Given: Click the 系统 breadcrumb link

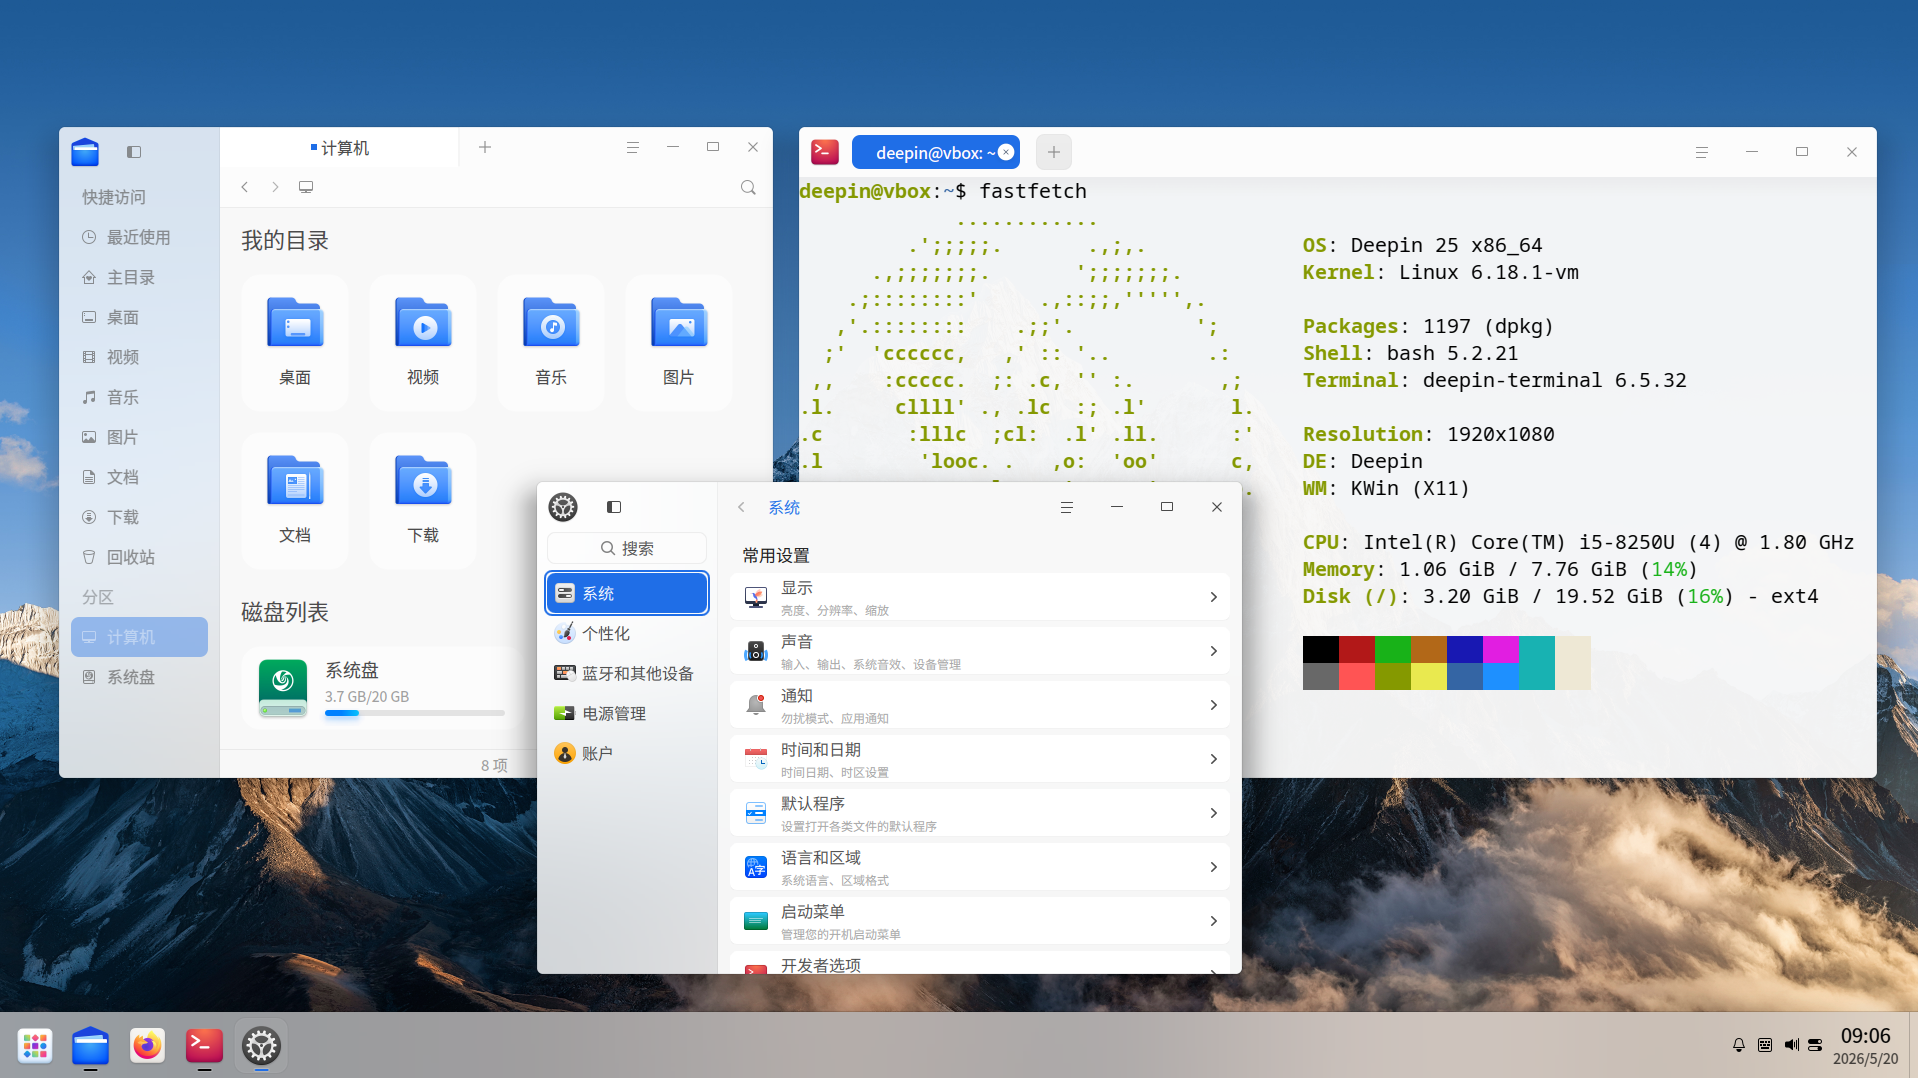Looking at the screenshot, I should point(784,507).
